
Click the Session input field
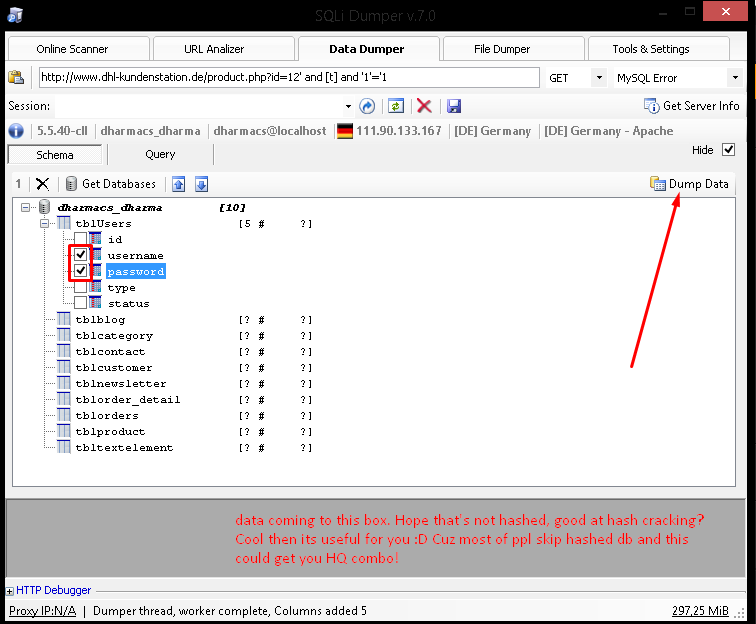[x=199, y=106]
